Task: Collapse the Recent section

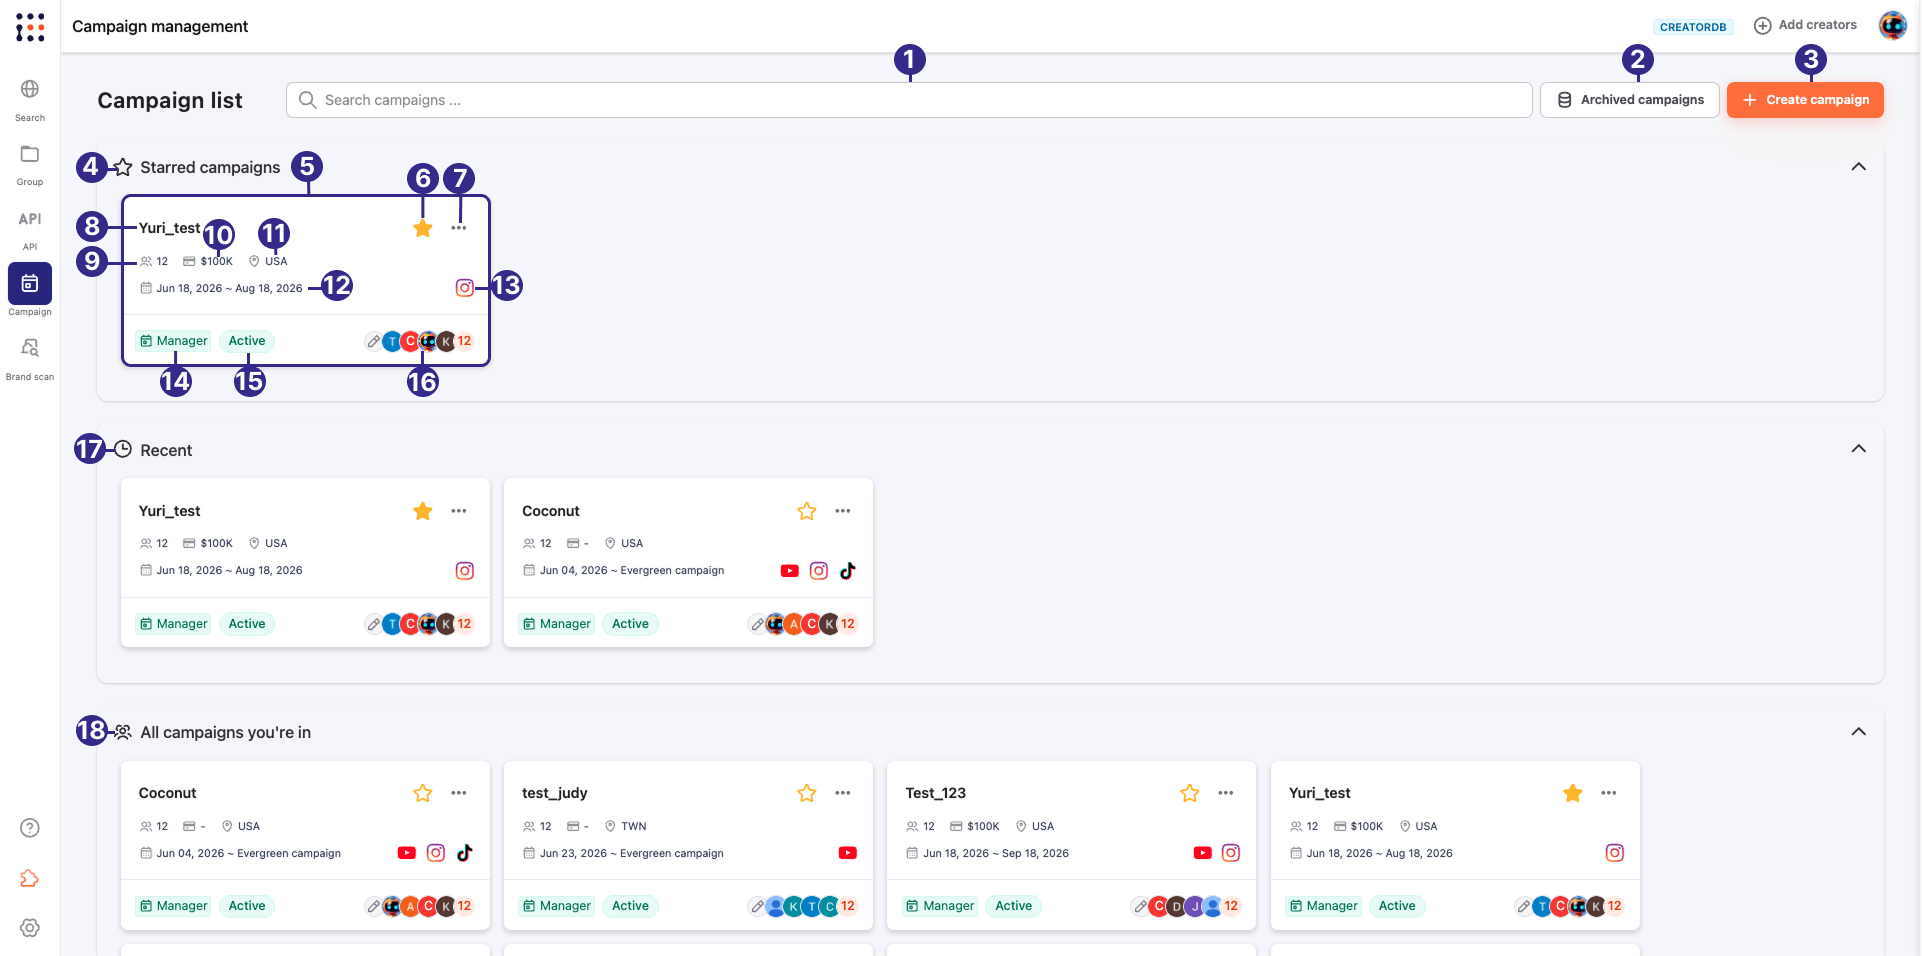Action: point(1859,449)
